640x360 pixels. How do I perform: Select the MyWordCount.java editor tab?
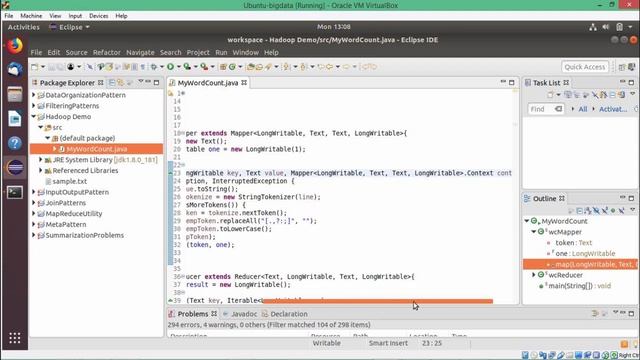[x=208, y=83]
